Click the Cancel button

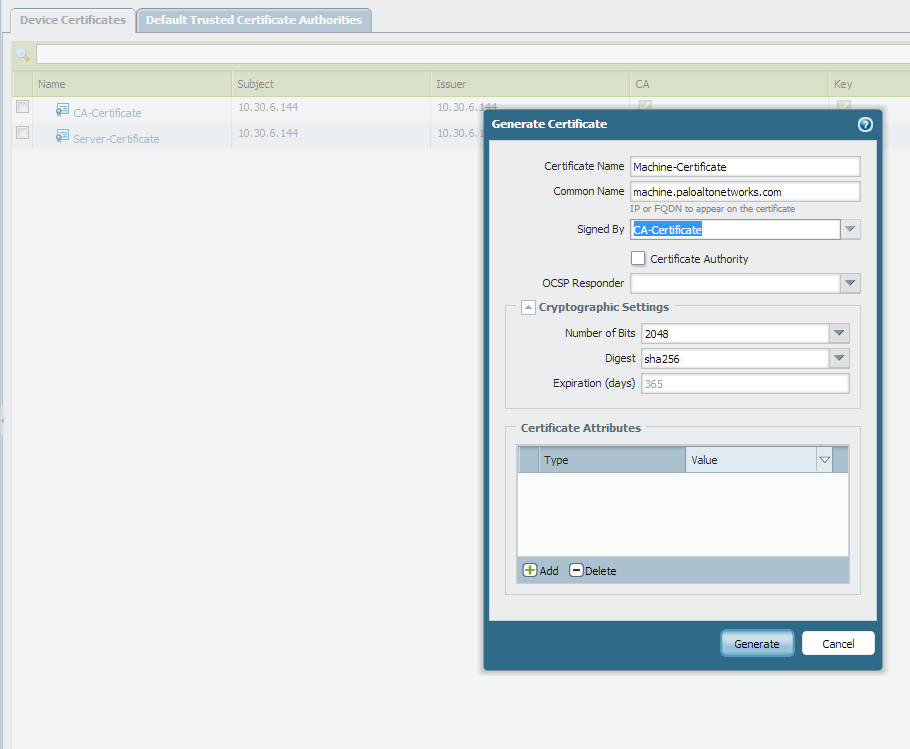838,643
